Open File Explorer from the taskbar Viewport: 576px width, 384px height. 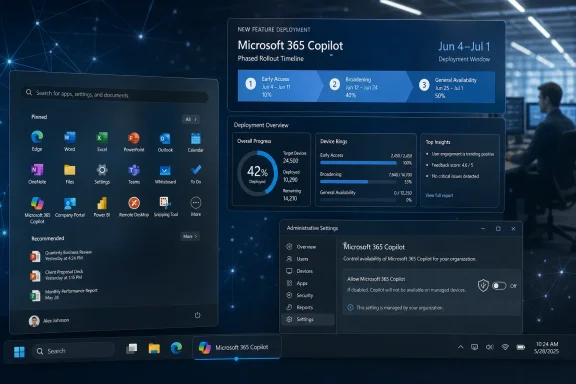[154, 348]
